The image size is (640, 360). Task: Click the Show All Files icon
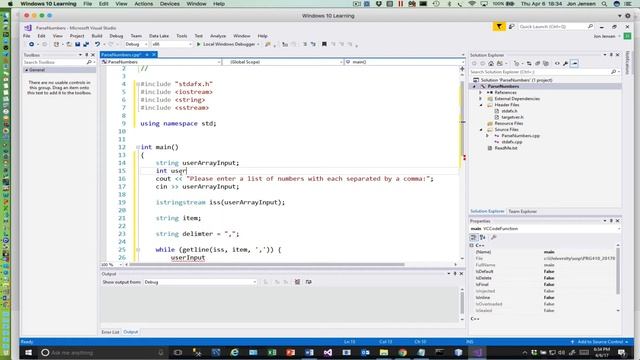pyautogui.click(x=546, y=64)
